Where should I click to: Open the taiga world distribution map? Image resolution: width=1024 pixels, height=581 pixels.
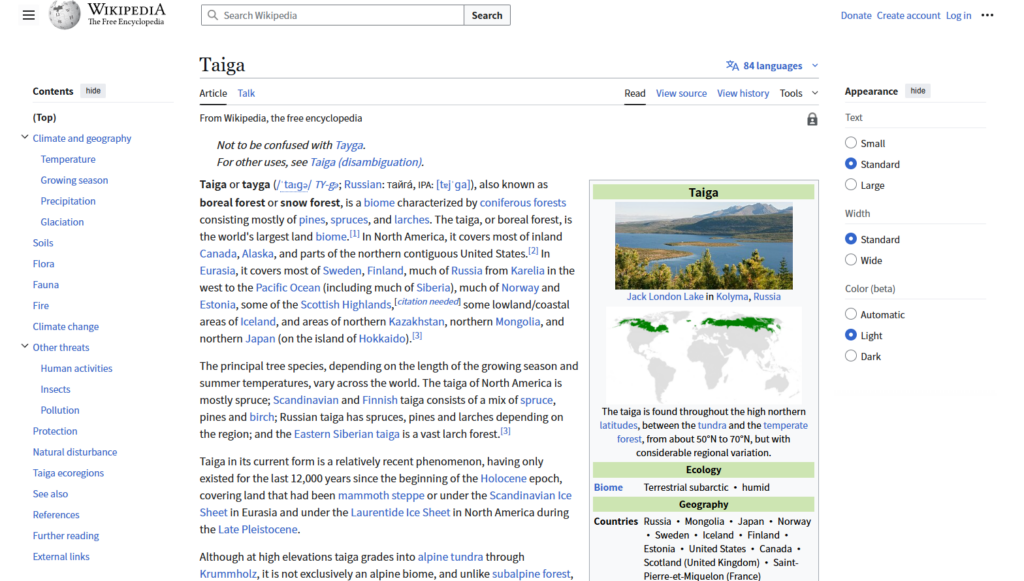click(703, 354)
